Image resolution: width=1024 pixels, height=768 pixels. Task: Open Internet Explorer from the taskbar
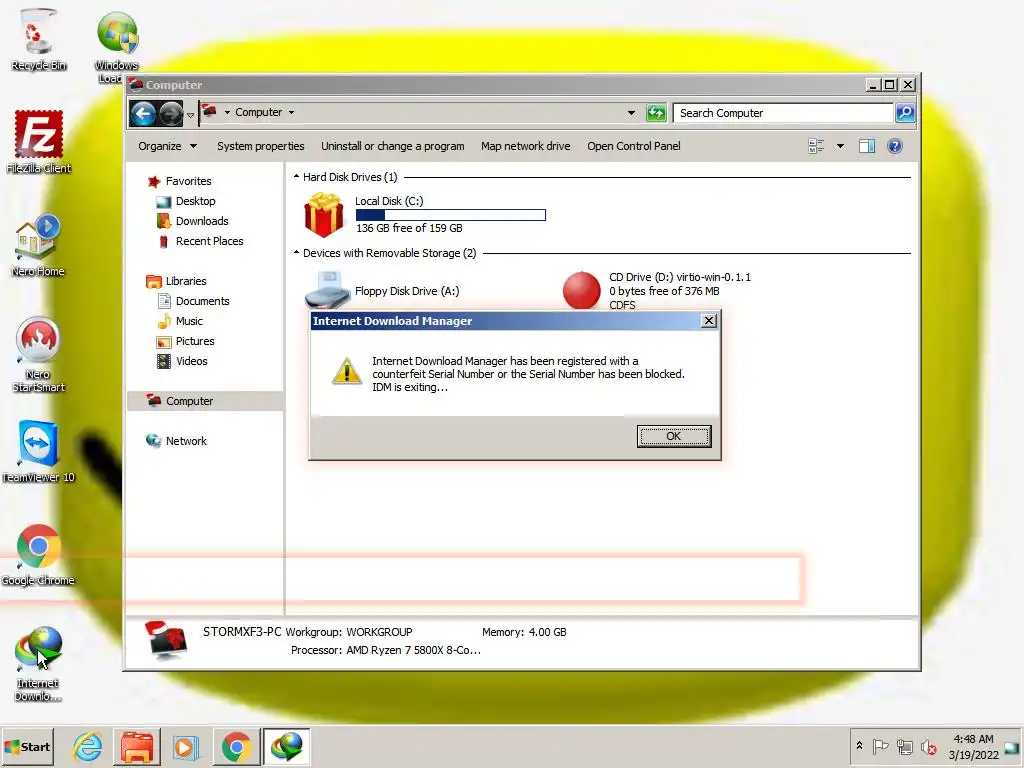[88, 747]
